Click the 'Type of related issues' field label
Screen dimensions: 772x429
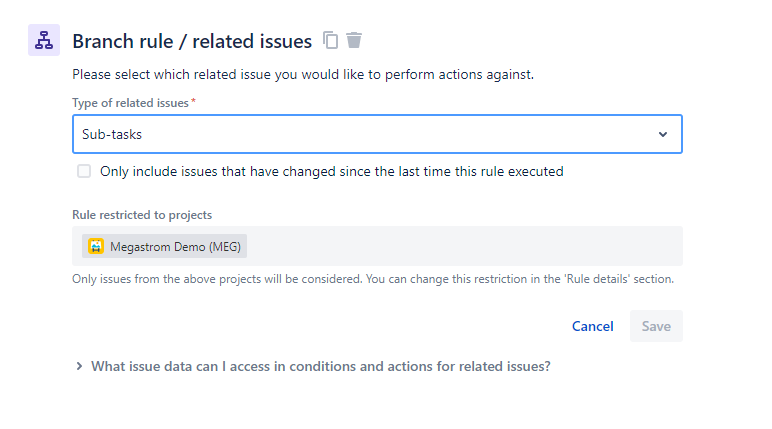click(130, 103)
